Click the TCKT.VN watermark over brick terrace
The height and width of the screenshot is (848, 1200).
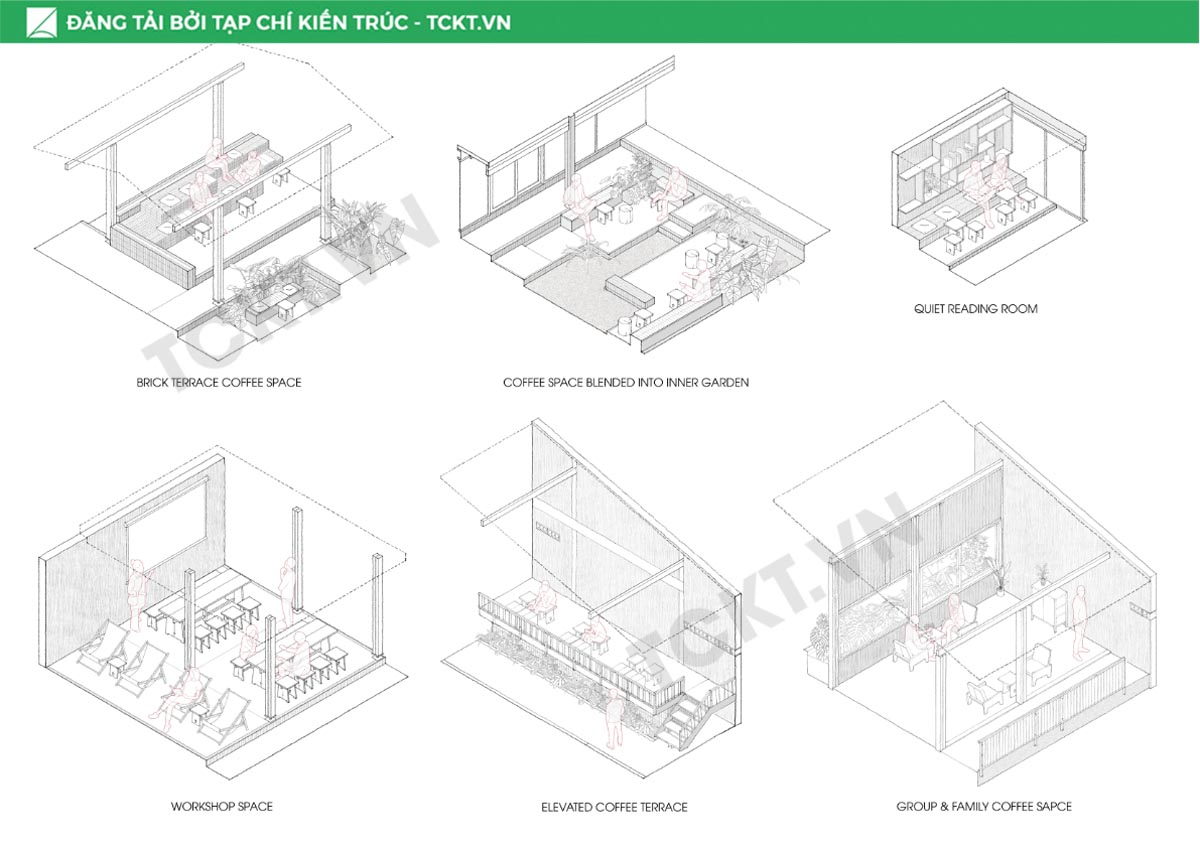tap(290, 290)
